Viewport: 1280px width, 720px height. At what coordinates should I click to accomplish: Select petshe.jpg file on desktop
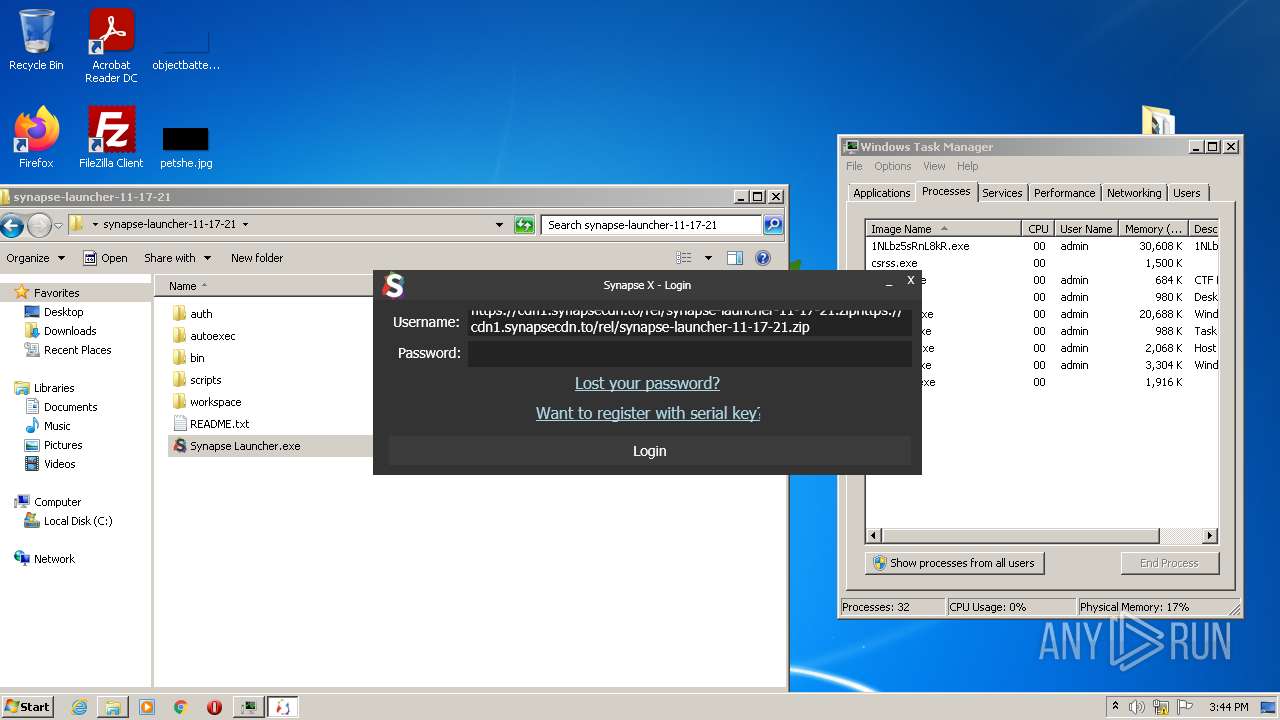[x=186, y=147]
